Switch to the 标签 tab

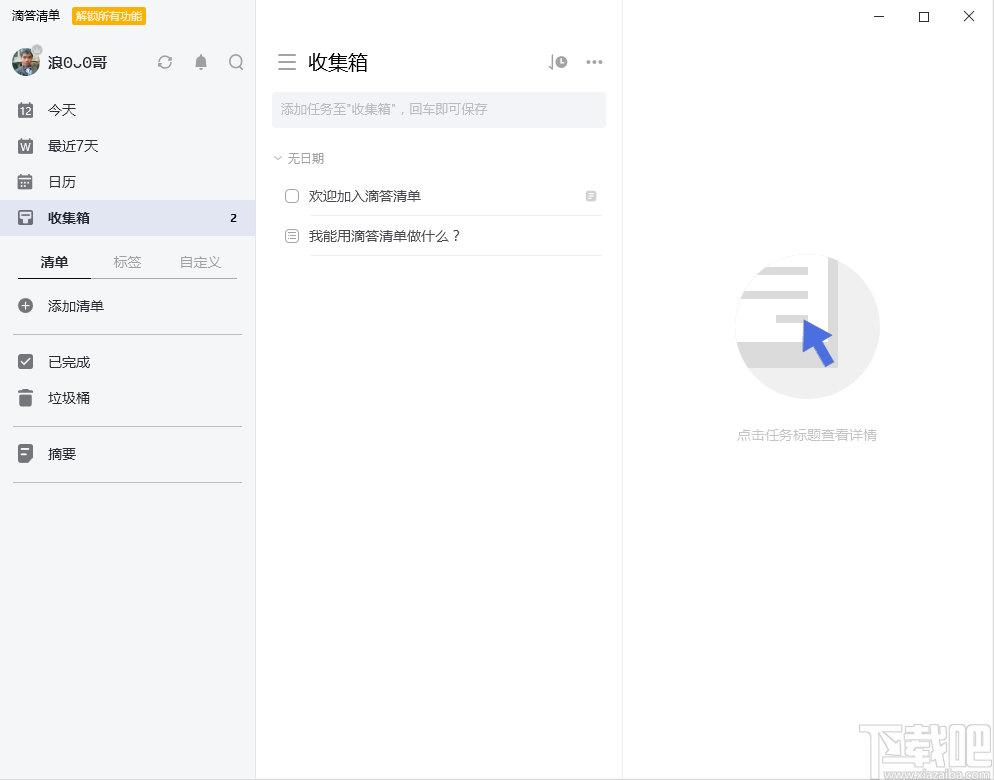point(127,262)
